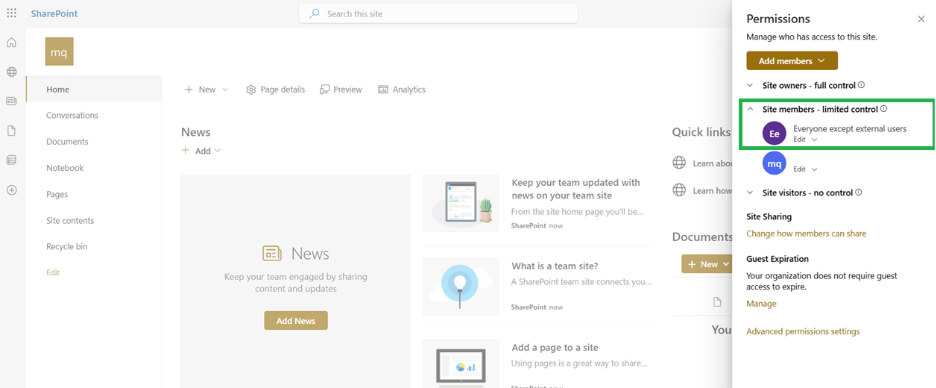Click the first Quick links globe icon
Screen dimensions: 936x388
[679, 163]
